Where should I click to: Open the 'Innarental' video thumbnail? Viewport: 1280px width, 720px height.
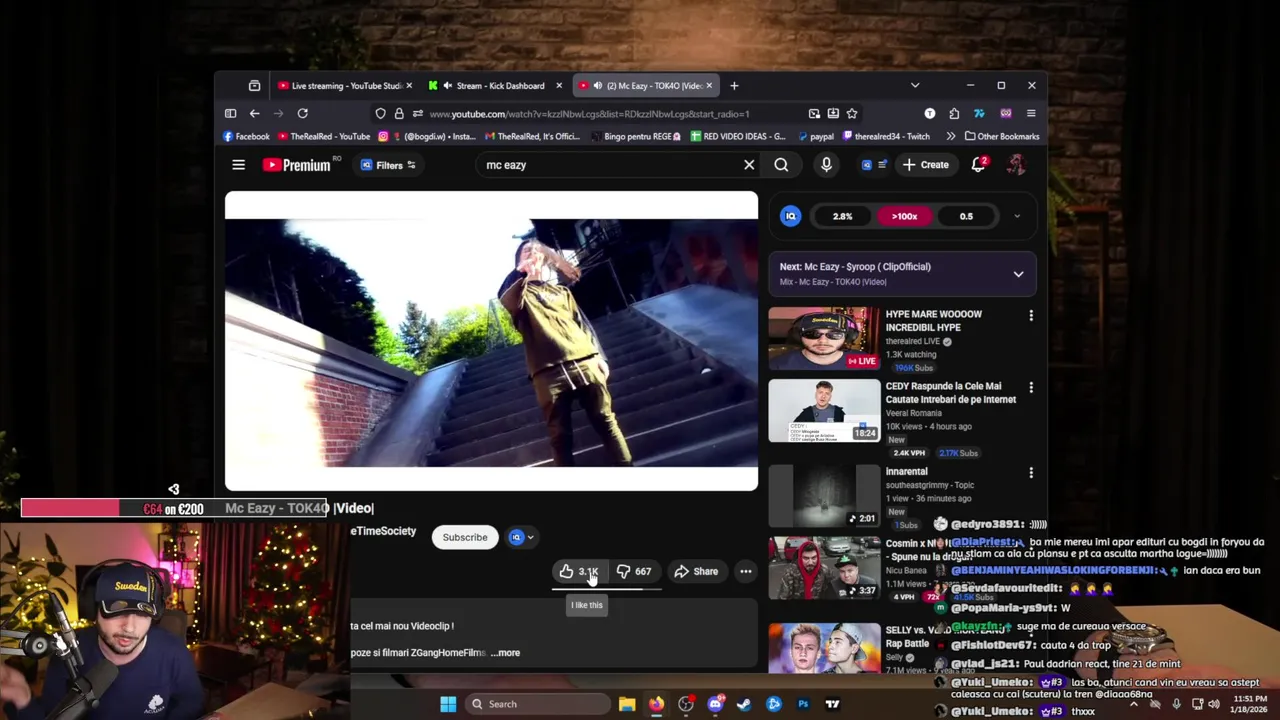point(824,495)
